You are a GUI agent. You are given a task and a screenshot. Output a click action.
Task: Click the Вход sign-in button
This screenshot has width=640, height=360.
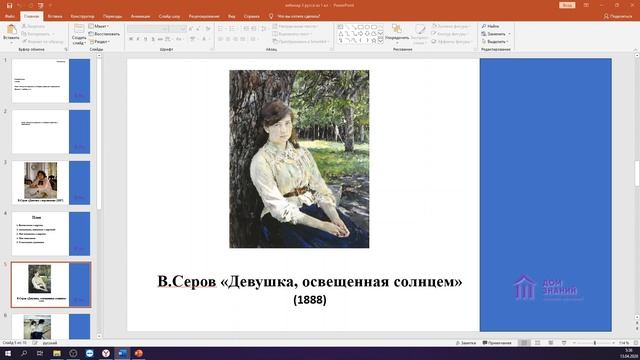567,5
